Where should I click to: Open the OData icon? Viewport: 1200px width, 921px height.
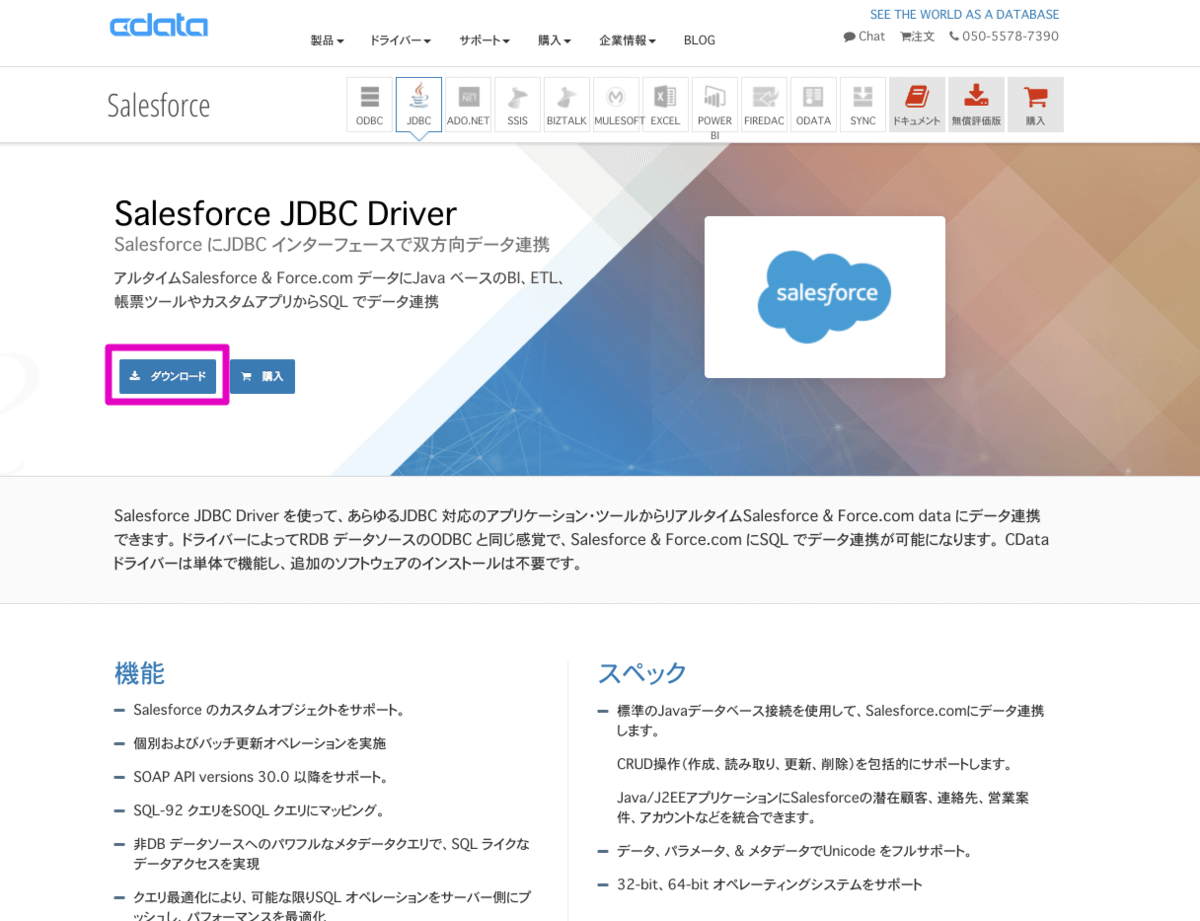click(813, 105)
